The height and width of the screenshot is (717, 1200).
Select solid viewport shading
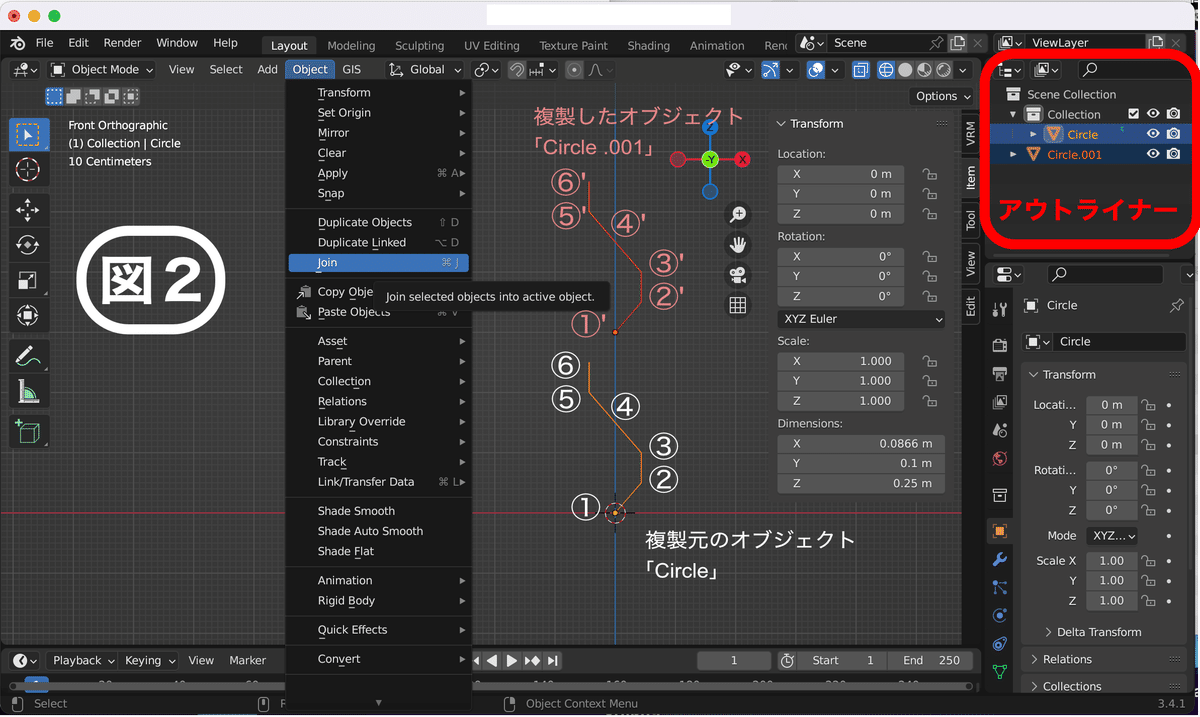point(906,70)
